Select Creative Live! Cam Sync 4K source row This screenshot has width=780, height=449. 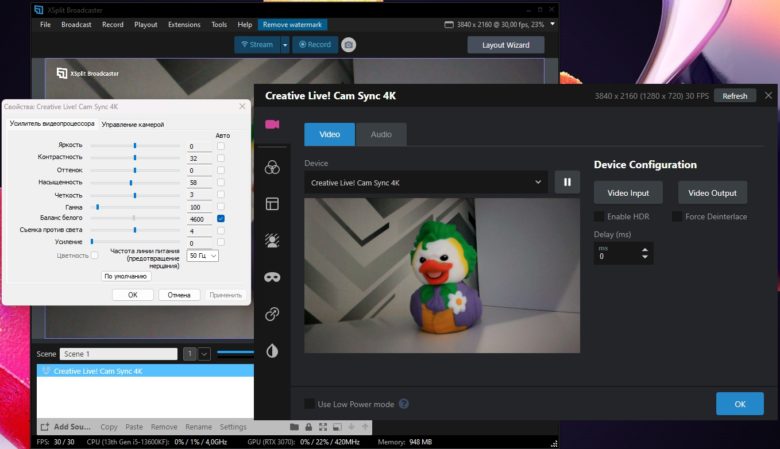point(145,371)
